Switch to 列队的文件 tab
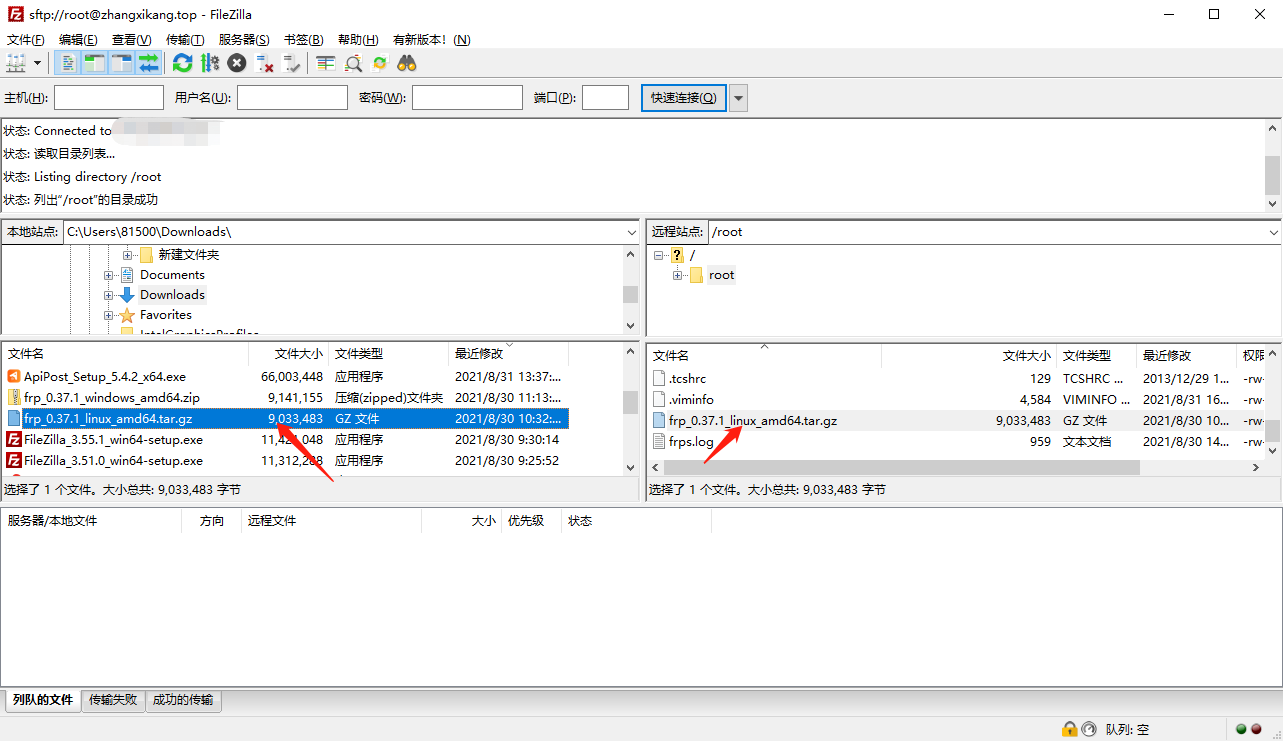Screen dimensions: 1283x741 [42, 700]
